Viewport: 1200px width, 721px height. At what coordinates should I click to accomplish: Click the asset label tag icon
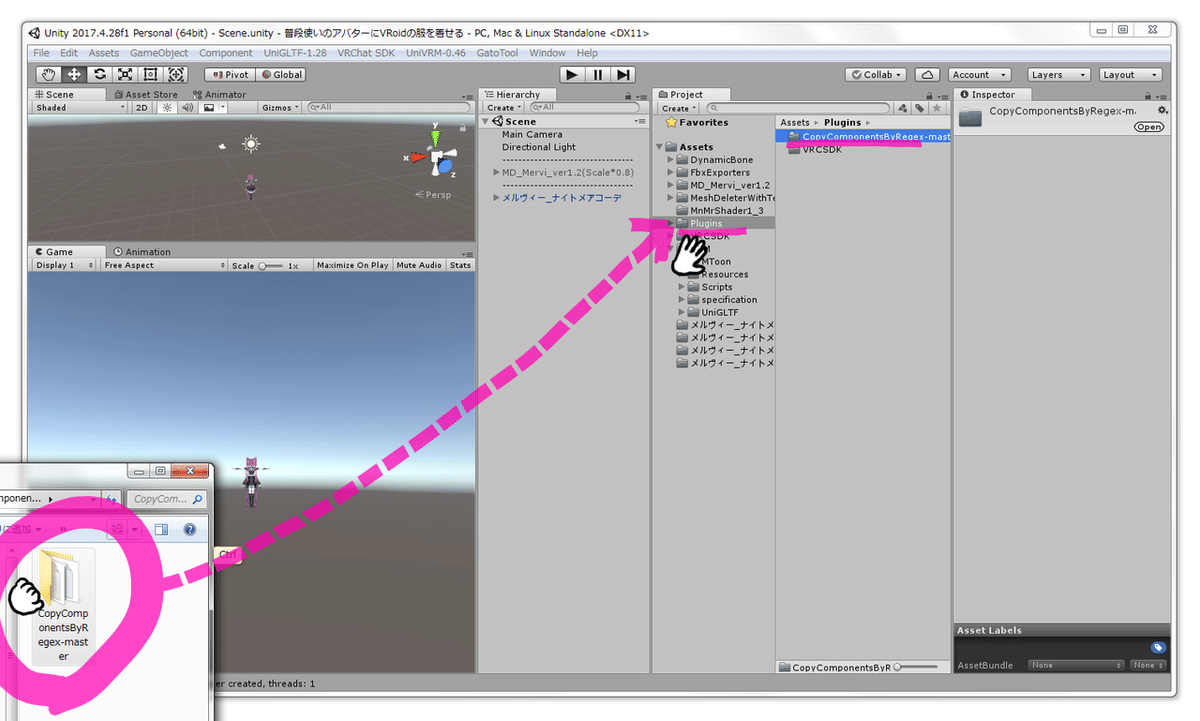1158,647
